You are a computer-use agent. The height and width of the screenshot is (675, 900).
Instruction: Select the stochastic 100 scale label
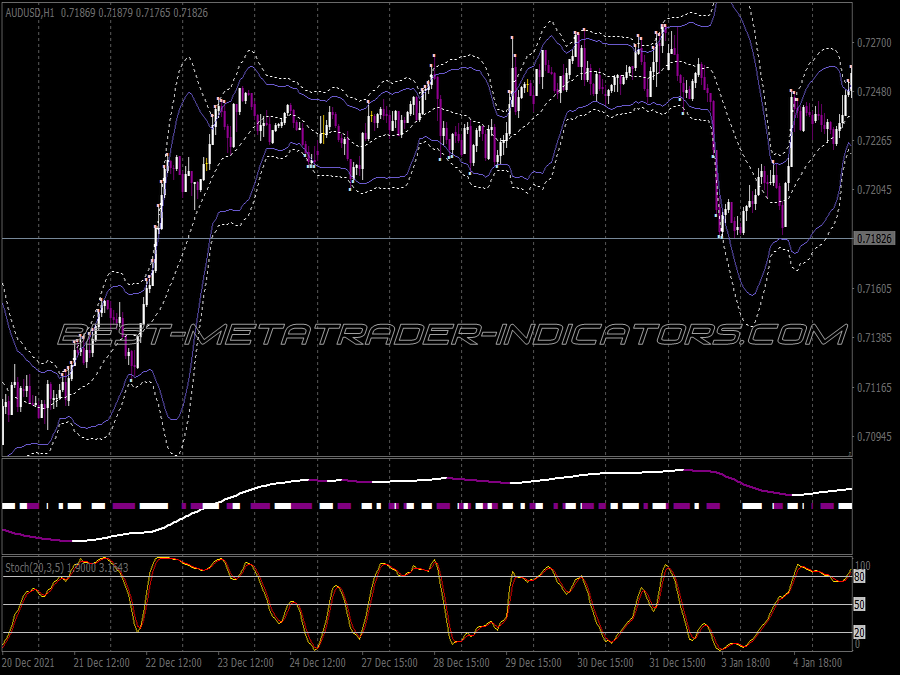863,566
